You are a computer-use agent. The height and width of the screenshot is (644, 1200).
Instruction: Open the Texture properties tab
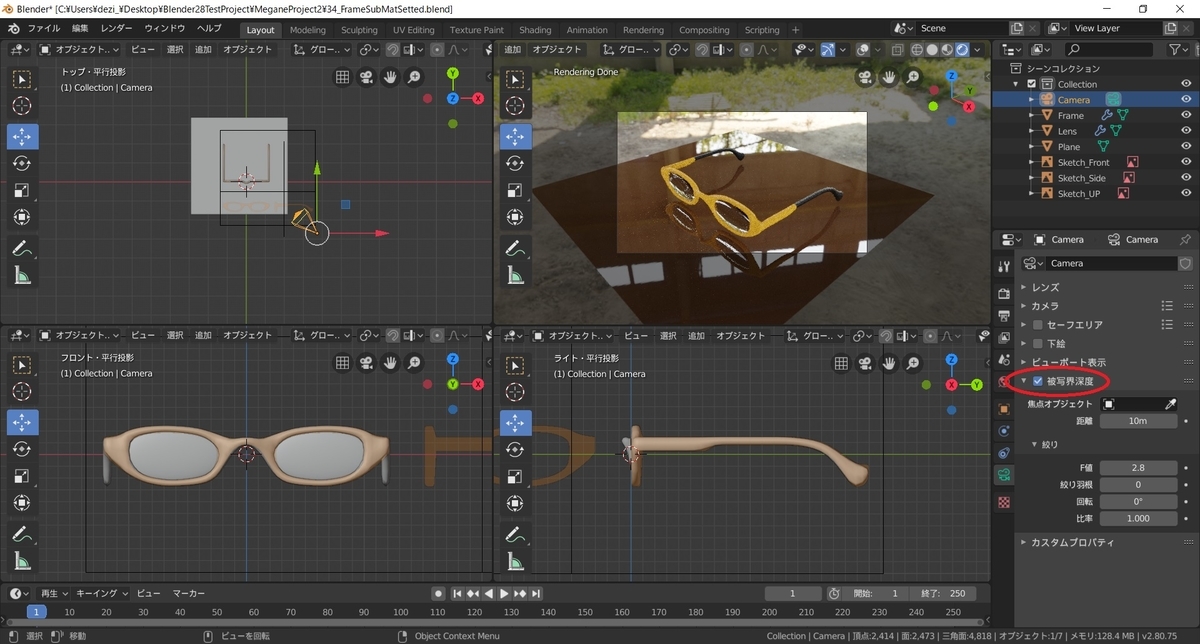pos(1004,502)
